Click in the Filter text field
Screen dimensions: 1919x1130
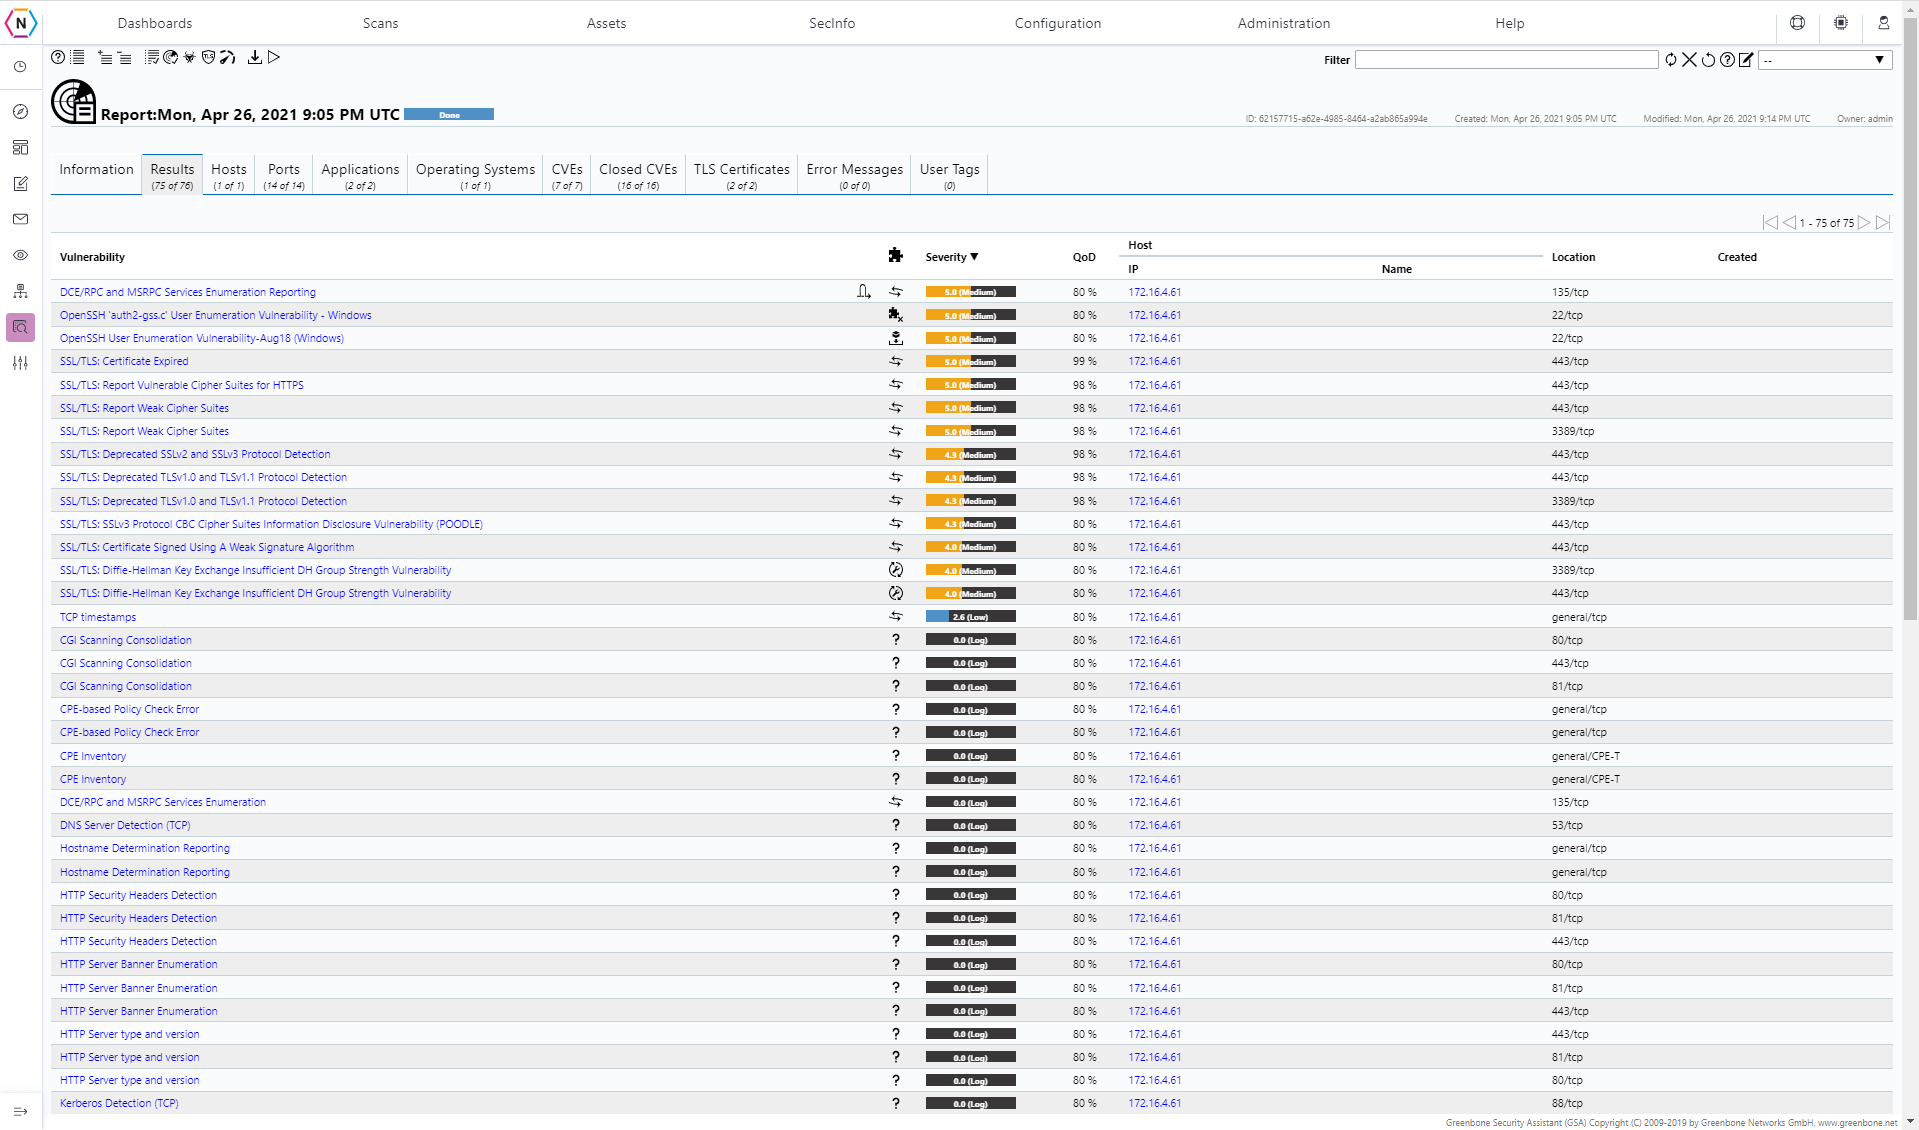click(1506, 60)
